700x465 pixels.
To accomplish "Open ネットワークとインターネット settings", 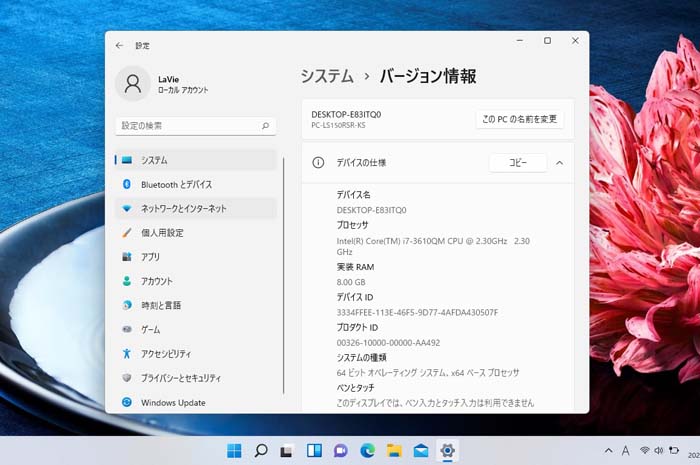I will [x=196, y=208].
